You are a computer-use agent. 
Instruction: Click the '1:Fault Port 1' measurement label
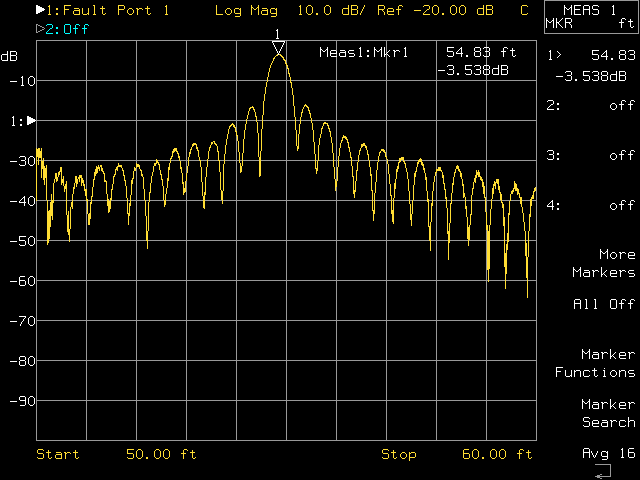(108, 10)
